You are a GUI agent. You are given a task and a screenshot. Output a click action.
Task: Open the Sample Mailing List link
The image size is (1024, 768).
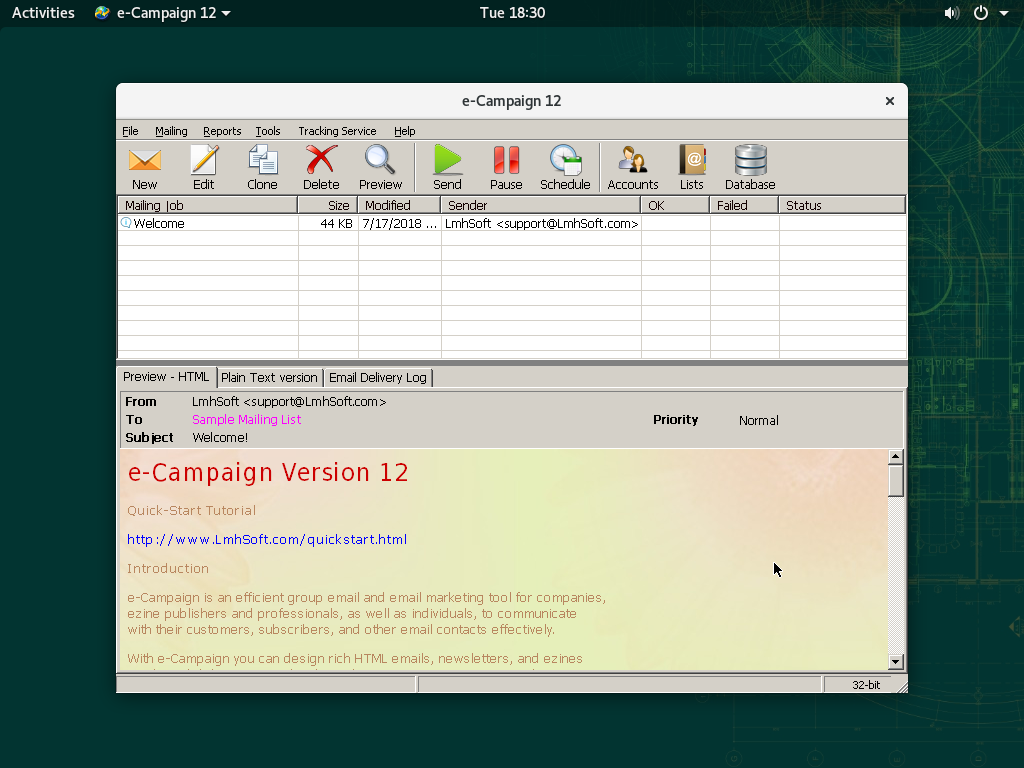click(246, 419)
